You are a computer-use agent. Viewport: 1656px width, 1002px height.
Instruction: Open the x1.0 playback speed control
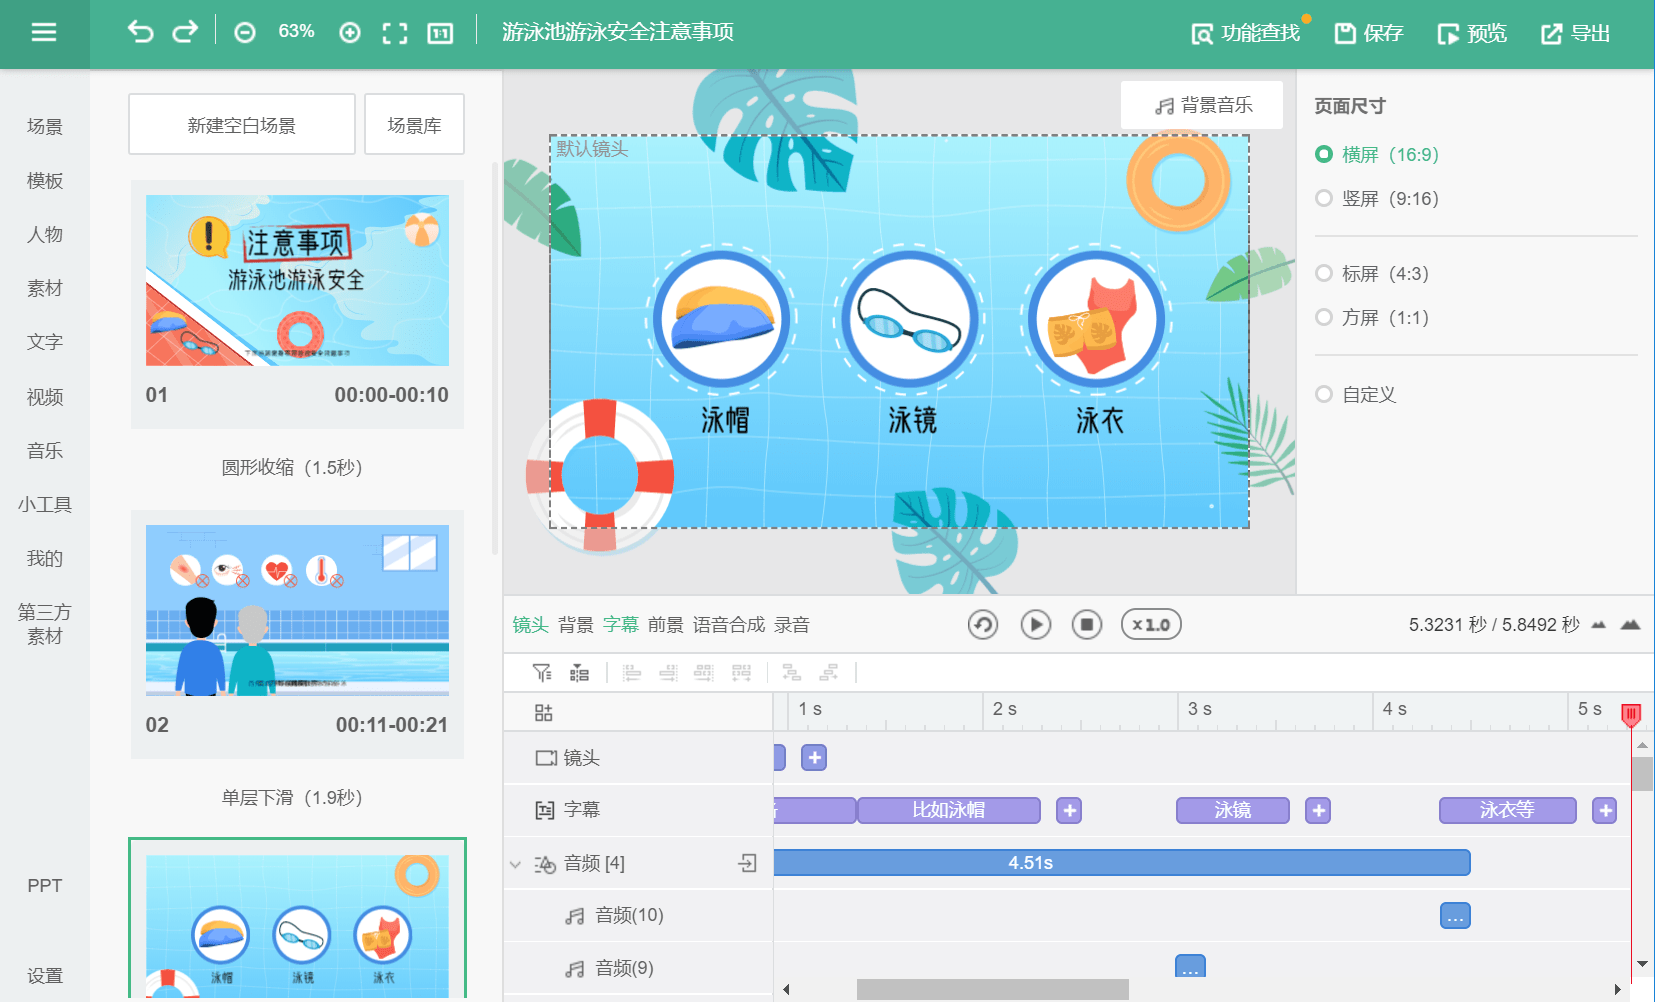(1150, 624)
